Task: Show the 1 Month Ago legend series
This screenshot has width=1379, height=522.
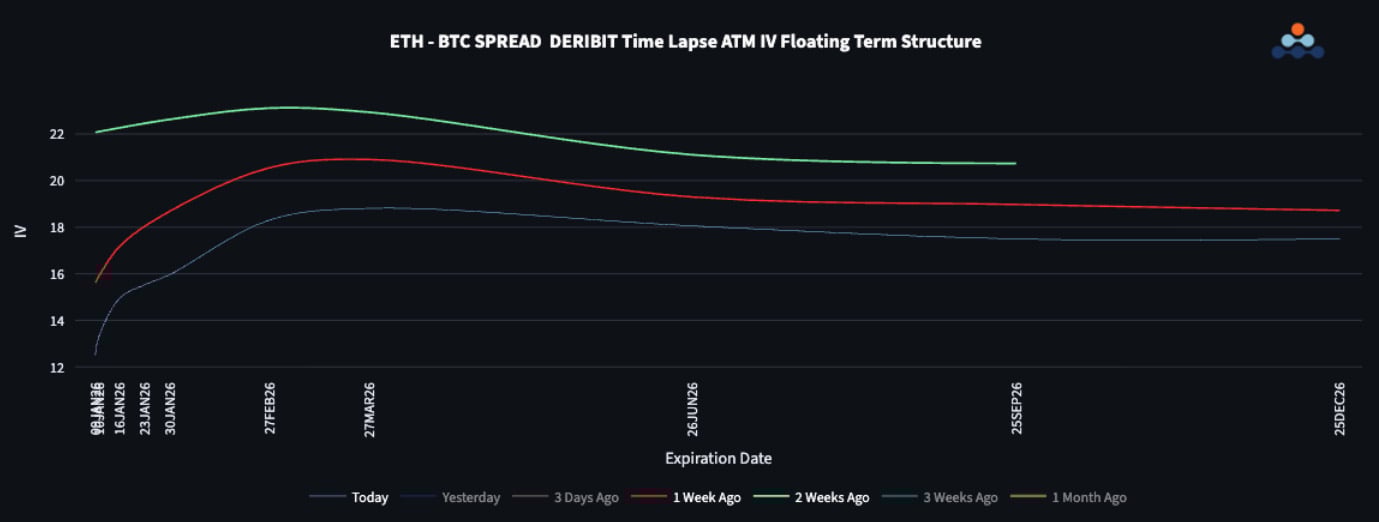Action: [1088, 497]
